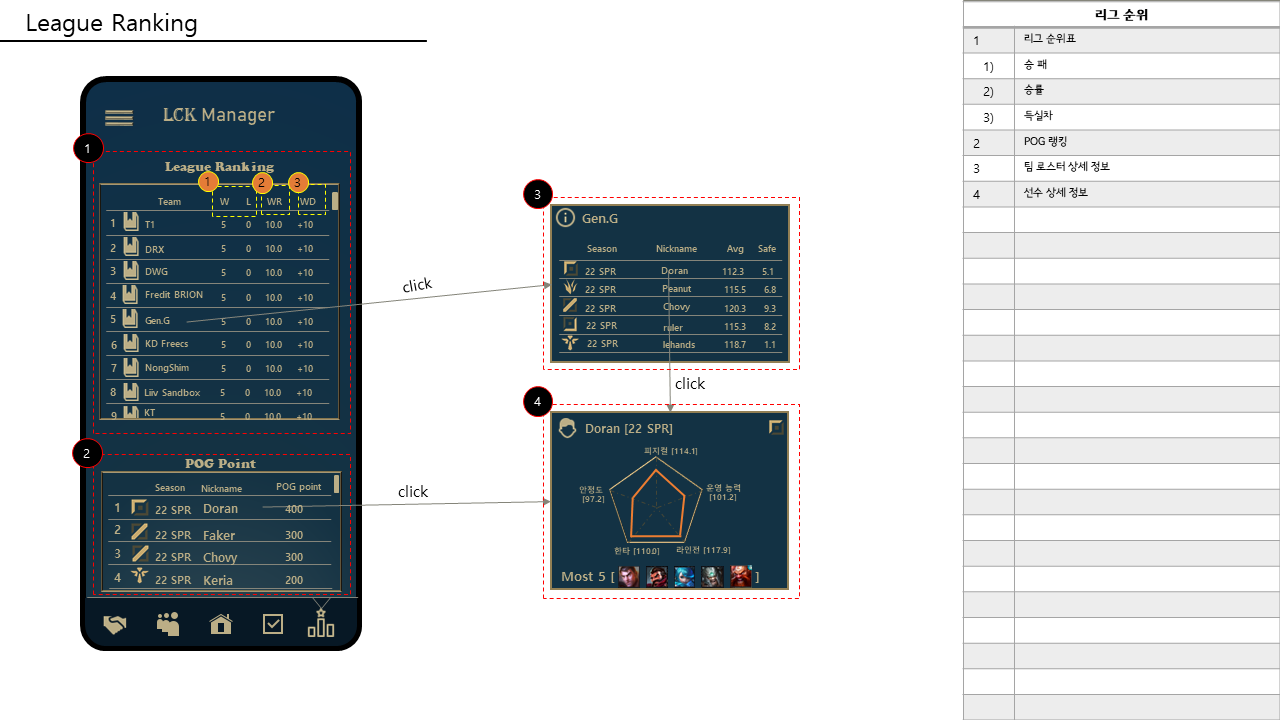Click the Liiv Sandbox team logo icon

tap(131, 392)
